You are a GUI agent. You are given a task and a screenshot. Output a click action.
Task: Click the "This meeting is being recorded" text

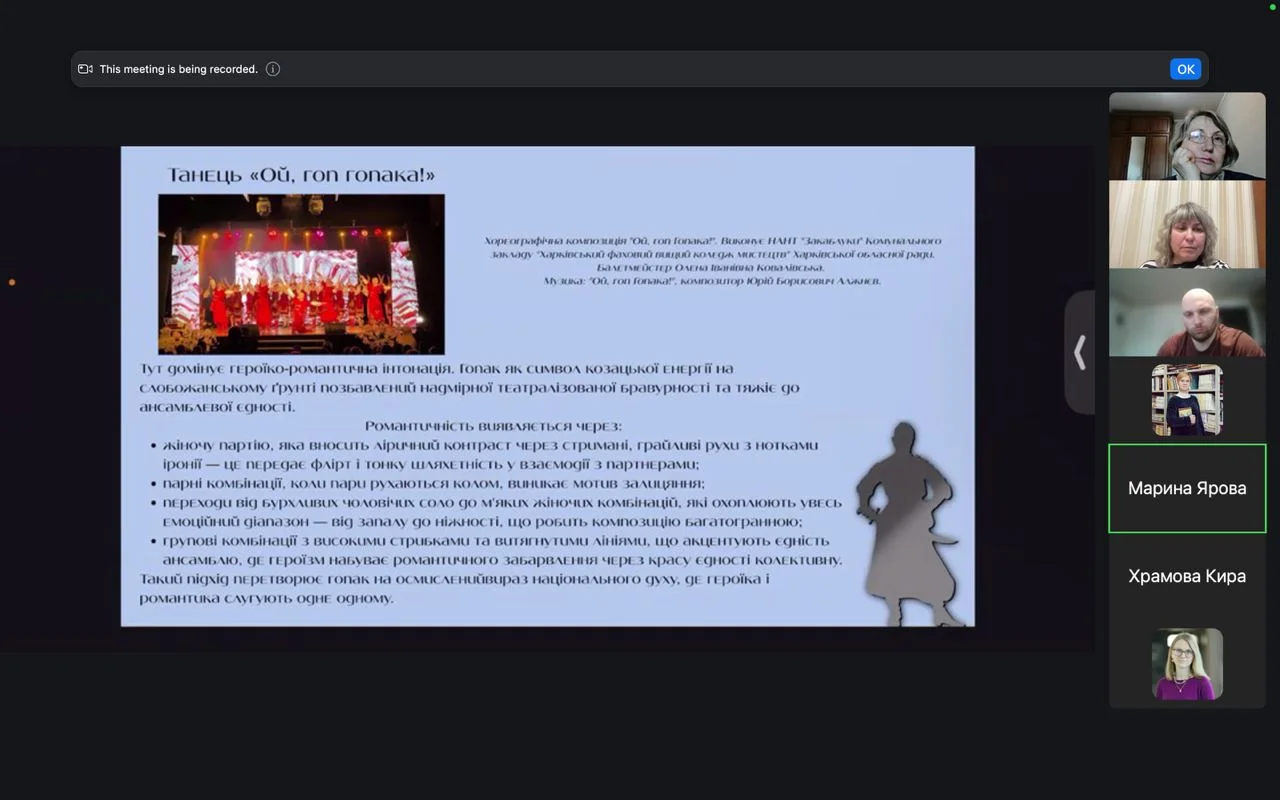click(178, 69)
